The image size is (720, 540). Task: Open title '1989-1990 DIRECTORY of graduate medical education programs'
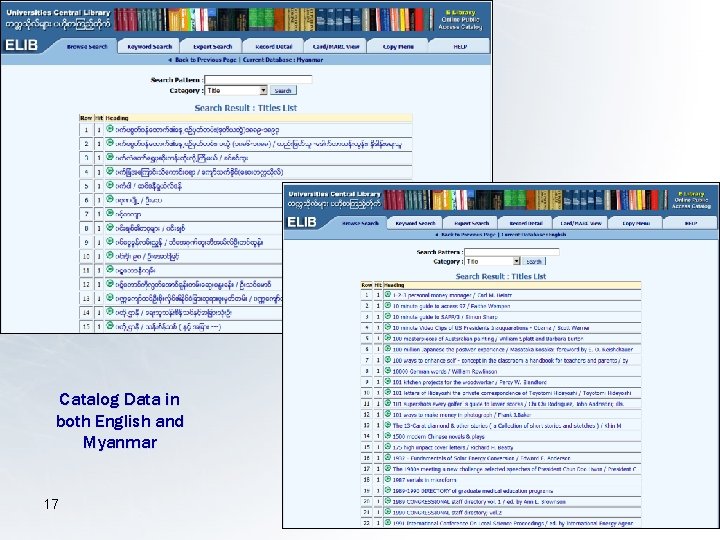[472, 491]
